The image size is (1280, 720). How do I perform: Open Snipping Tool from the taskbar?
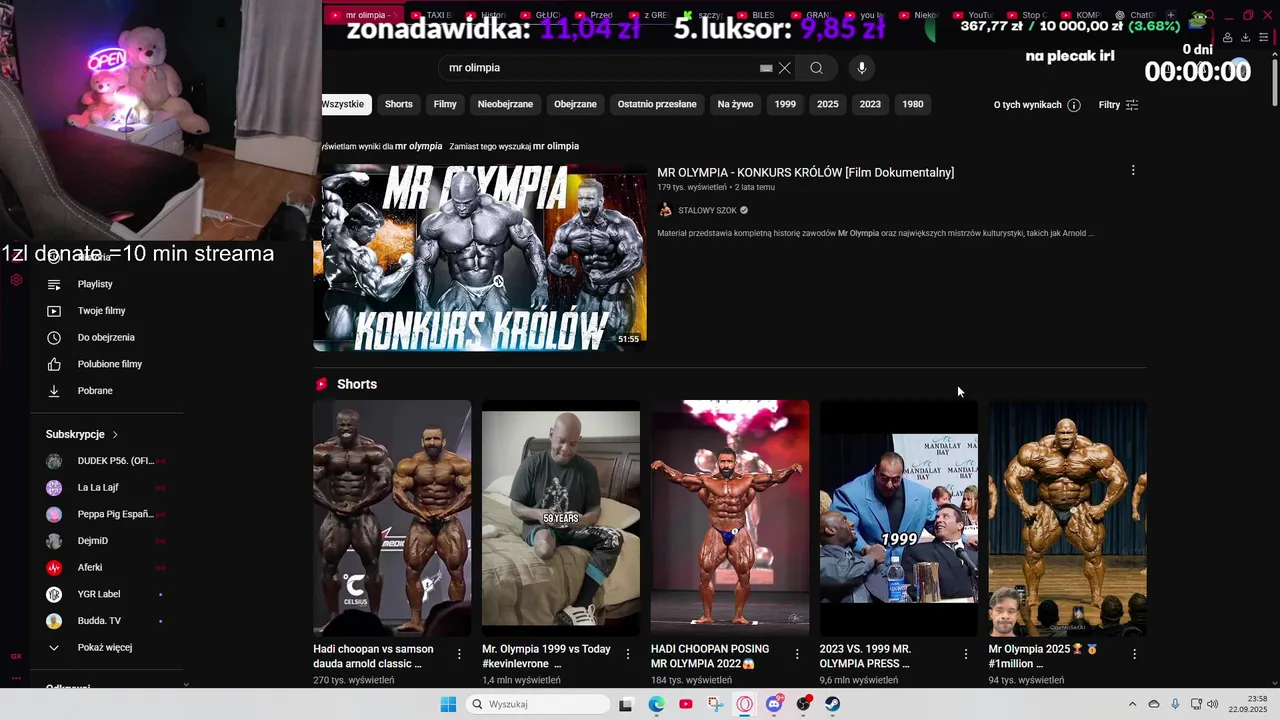pyautogui.click(x=715, y=704)
